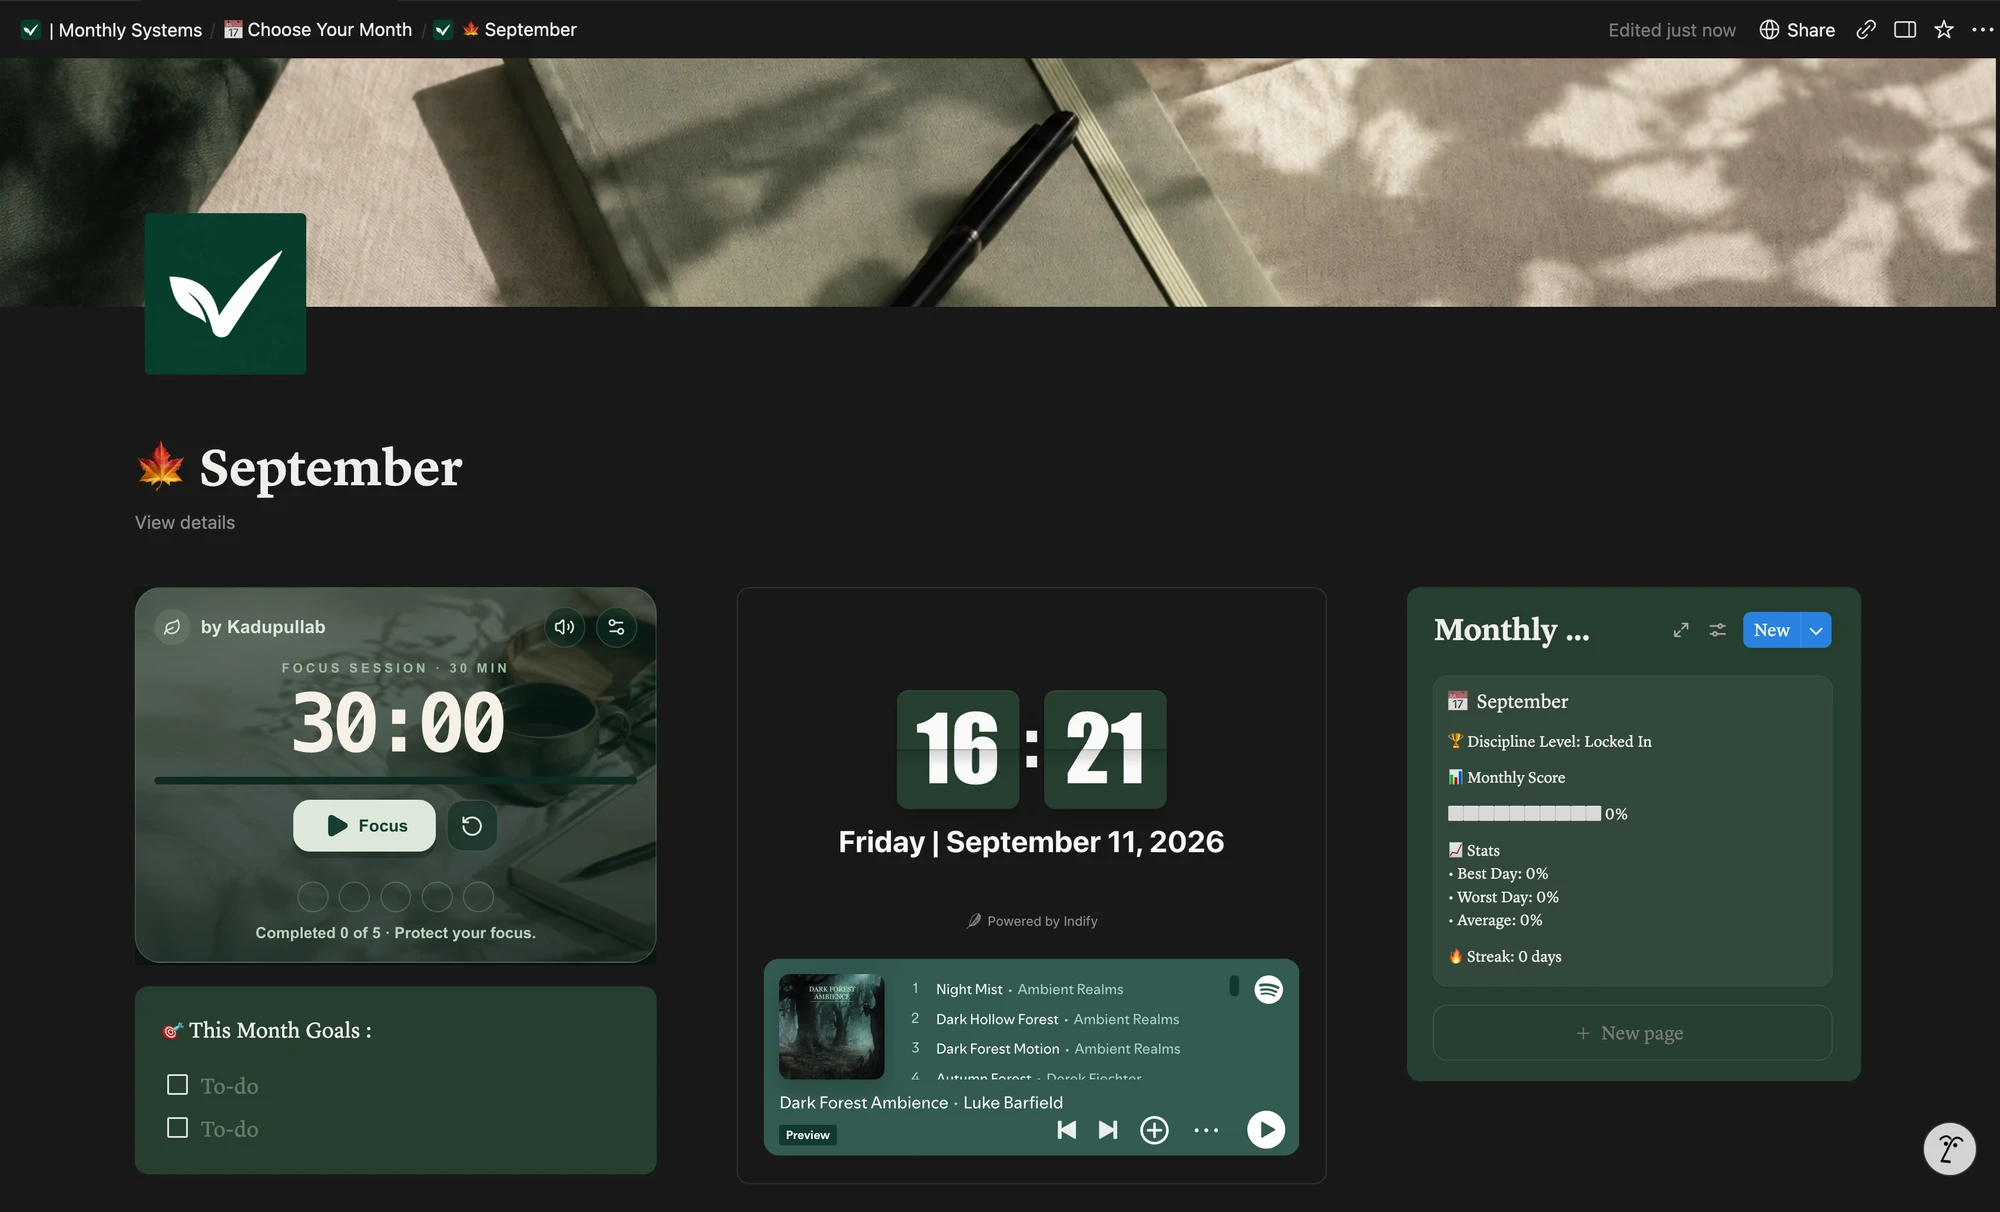Screen dimensions: 2000x1212
Task: Start the Focus session
Action: coord(364,826)
